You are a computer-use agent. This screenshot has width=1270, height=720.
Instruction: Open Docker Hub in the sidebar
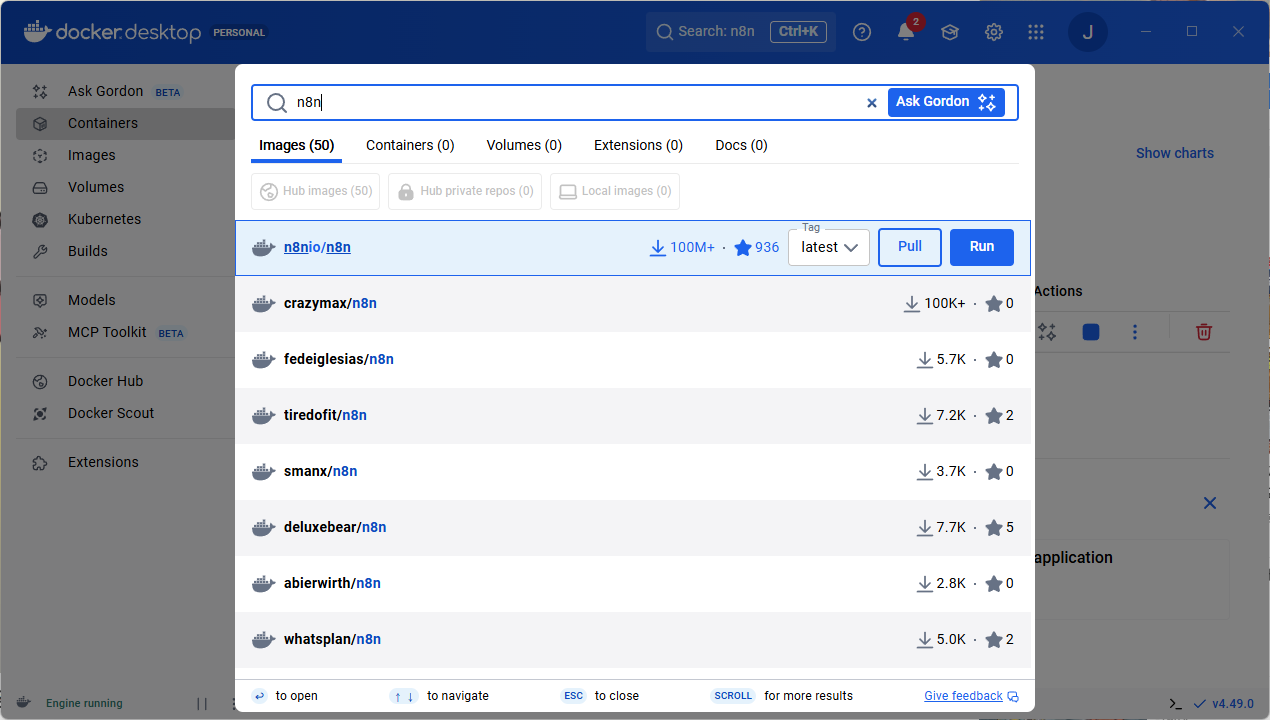[105, 381]
